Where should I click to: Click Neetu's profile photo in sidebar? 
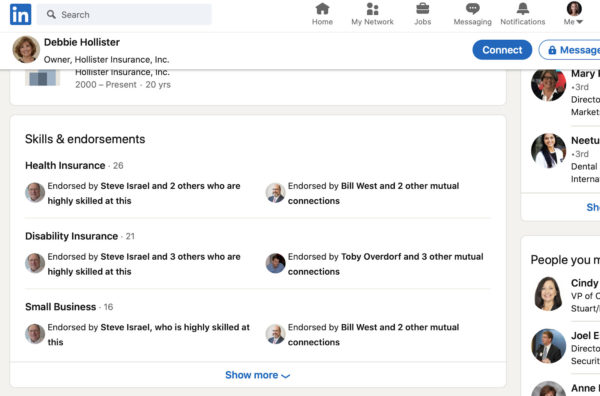pyautogui.click(x=548, y=150)
